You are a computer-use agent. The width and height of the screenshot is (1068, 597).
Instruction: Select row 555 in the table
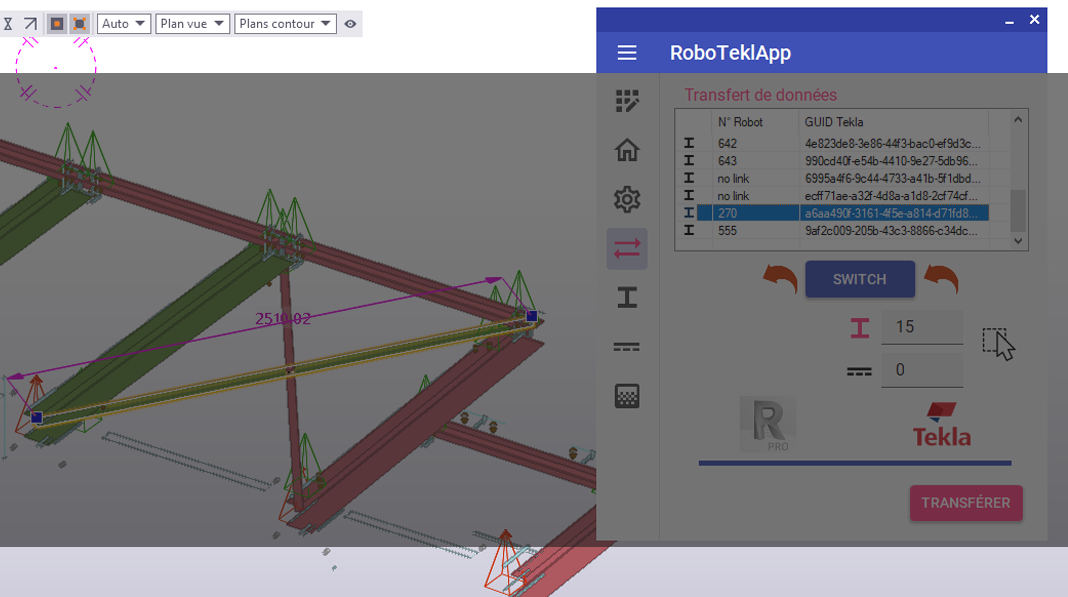pyautogui.click(x=834, y=231)
